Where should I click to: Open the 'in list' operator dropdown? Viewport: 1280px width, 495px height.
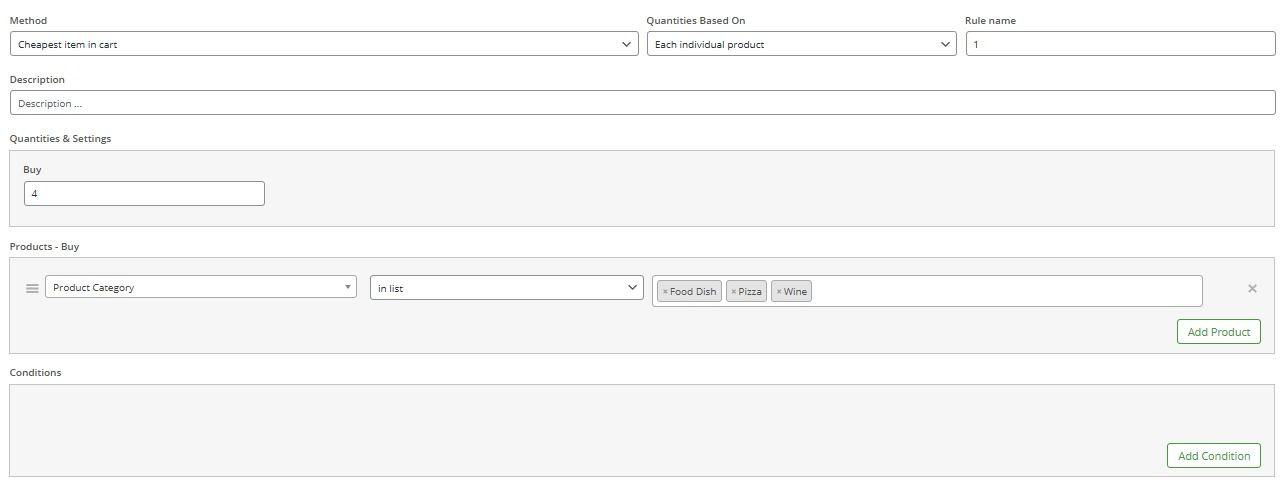click(507, 288)
